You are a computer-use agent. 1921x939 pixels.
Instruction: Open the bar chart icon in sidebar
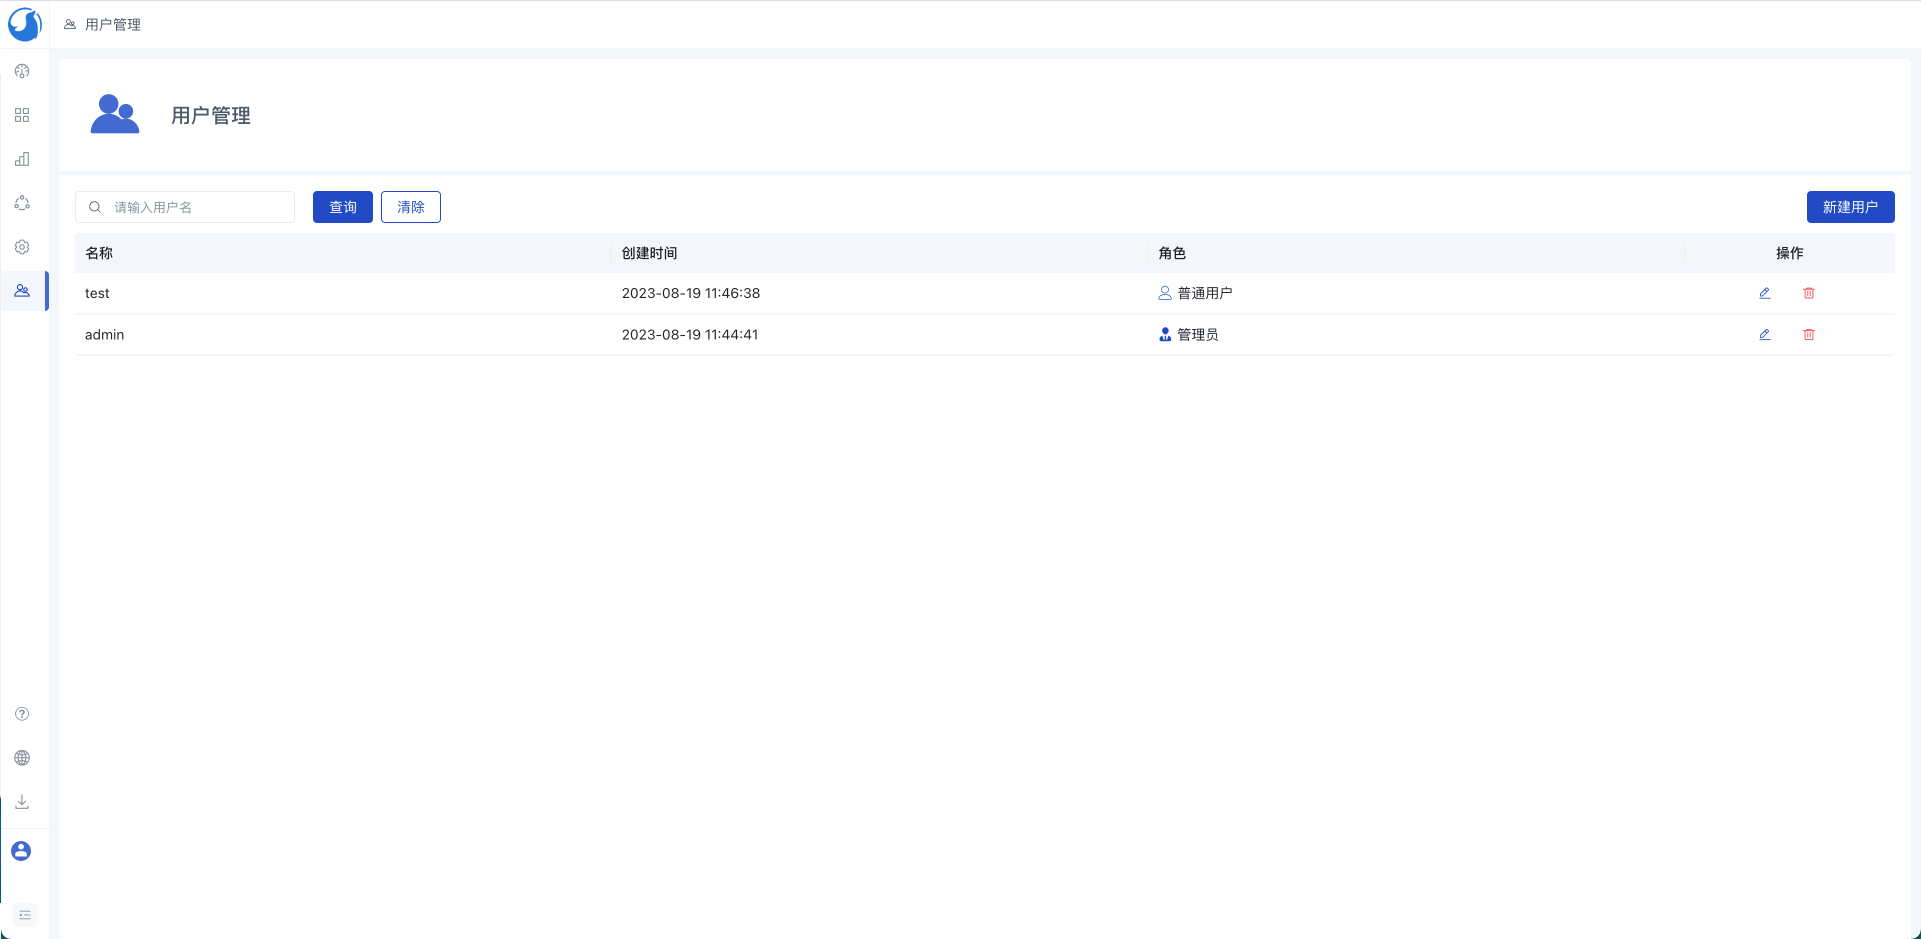tap(22, 159)
